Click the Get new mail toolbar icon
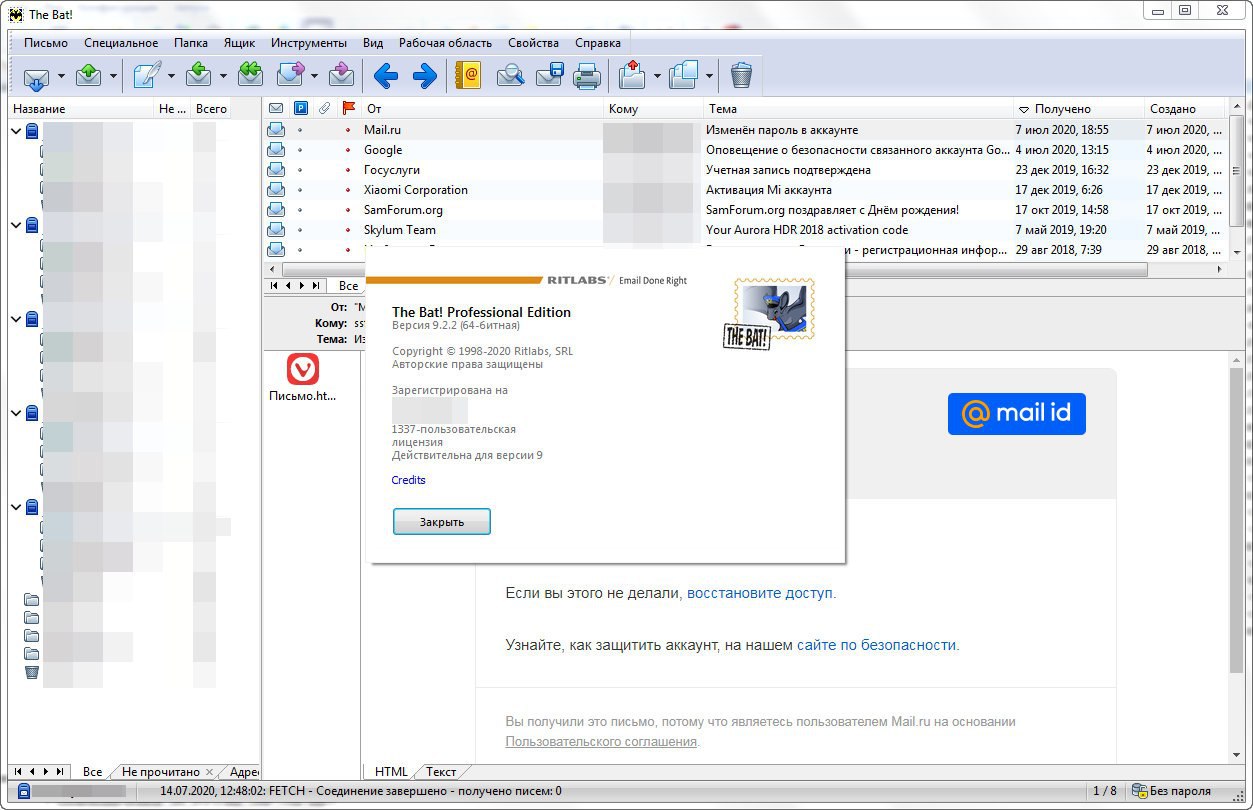Screen dimensions: 1253x810 (36, 76)
